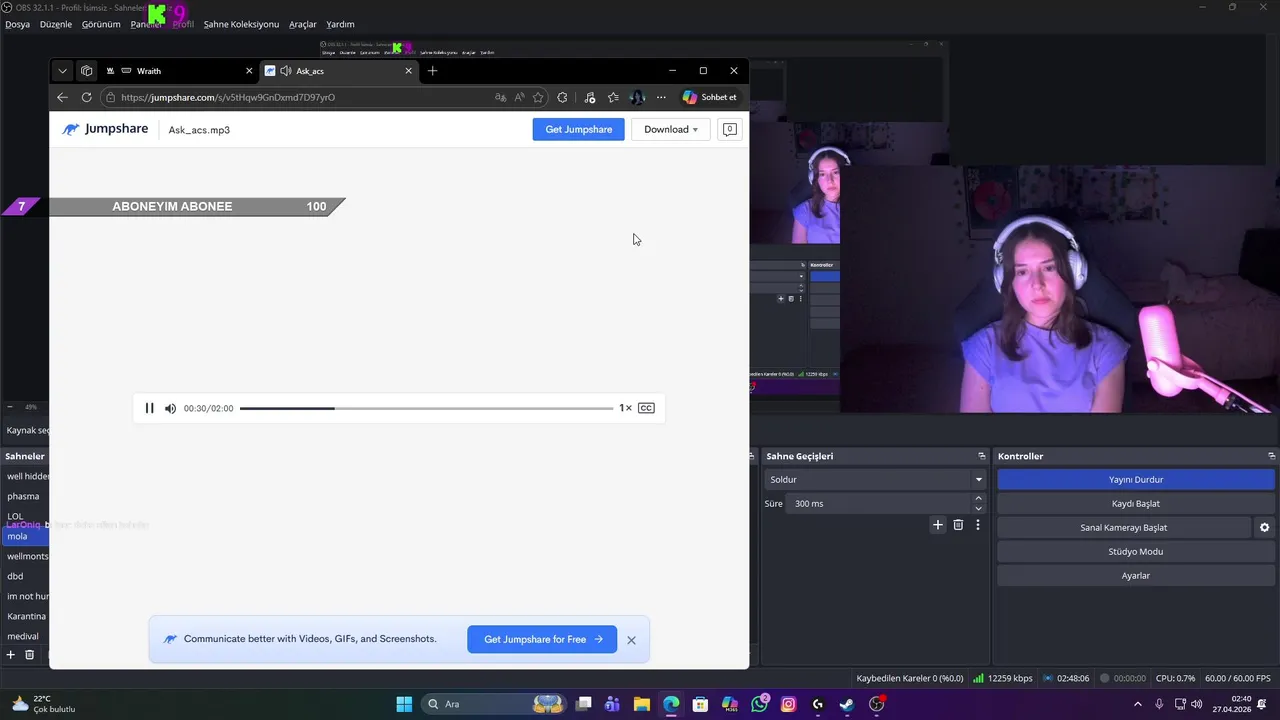Go back in the browser

tap(62, 97)
